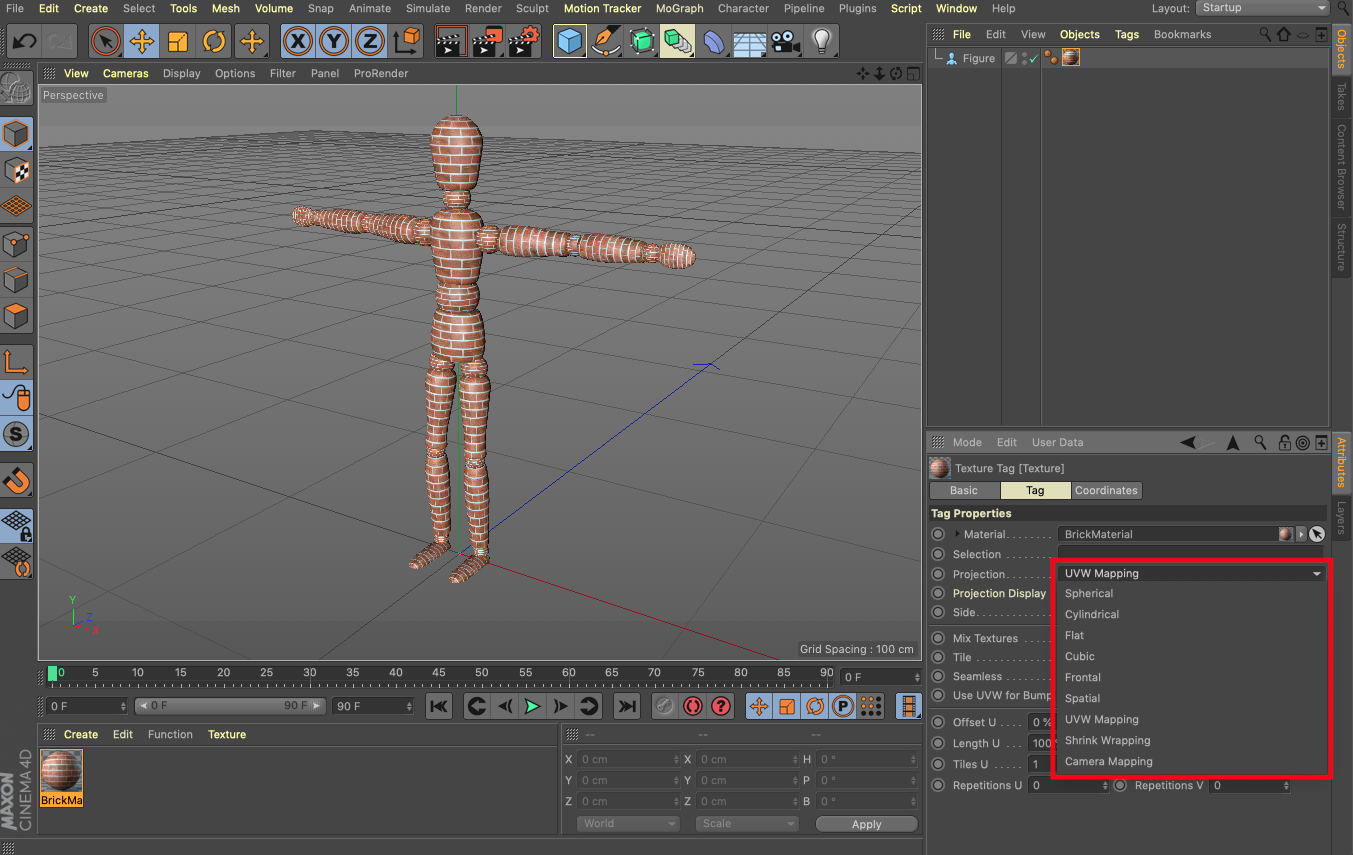
Task: Toggle Y axis lock
Action: 334,42
